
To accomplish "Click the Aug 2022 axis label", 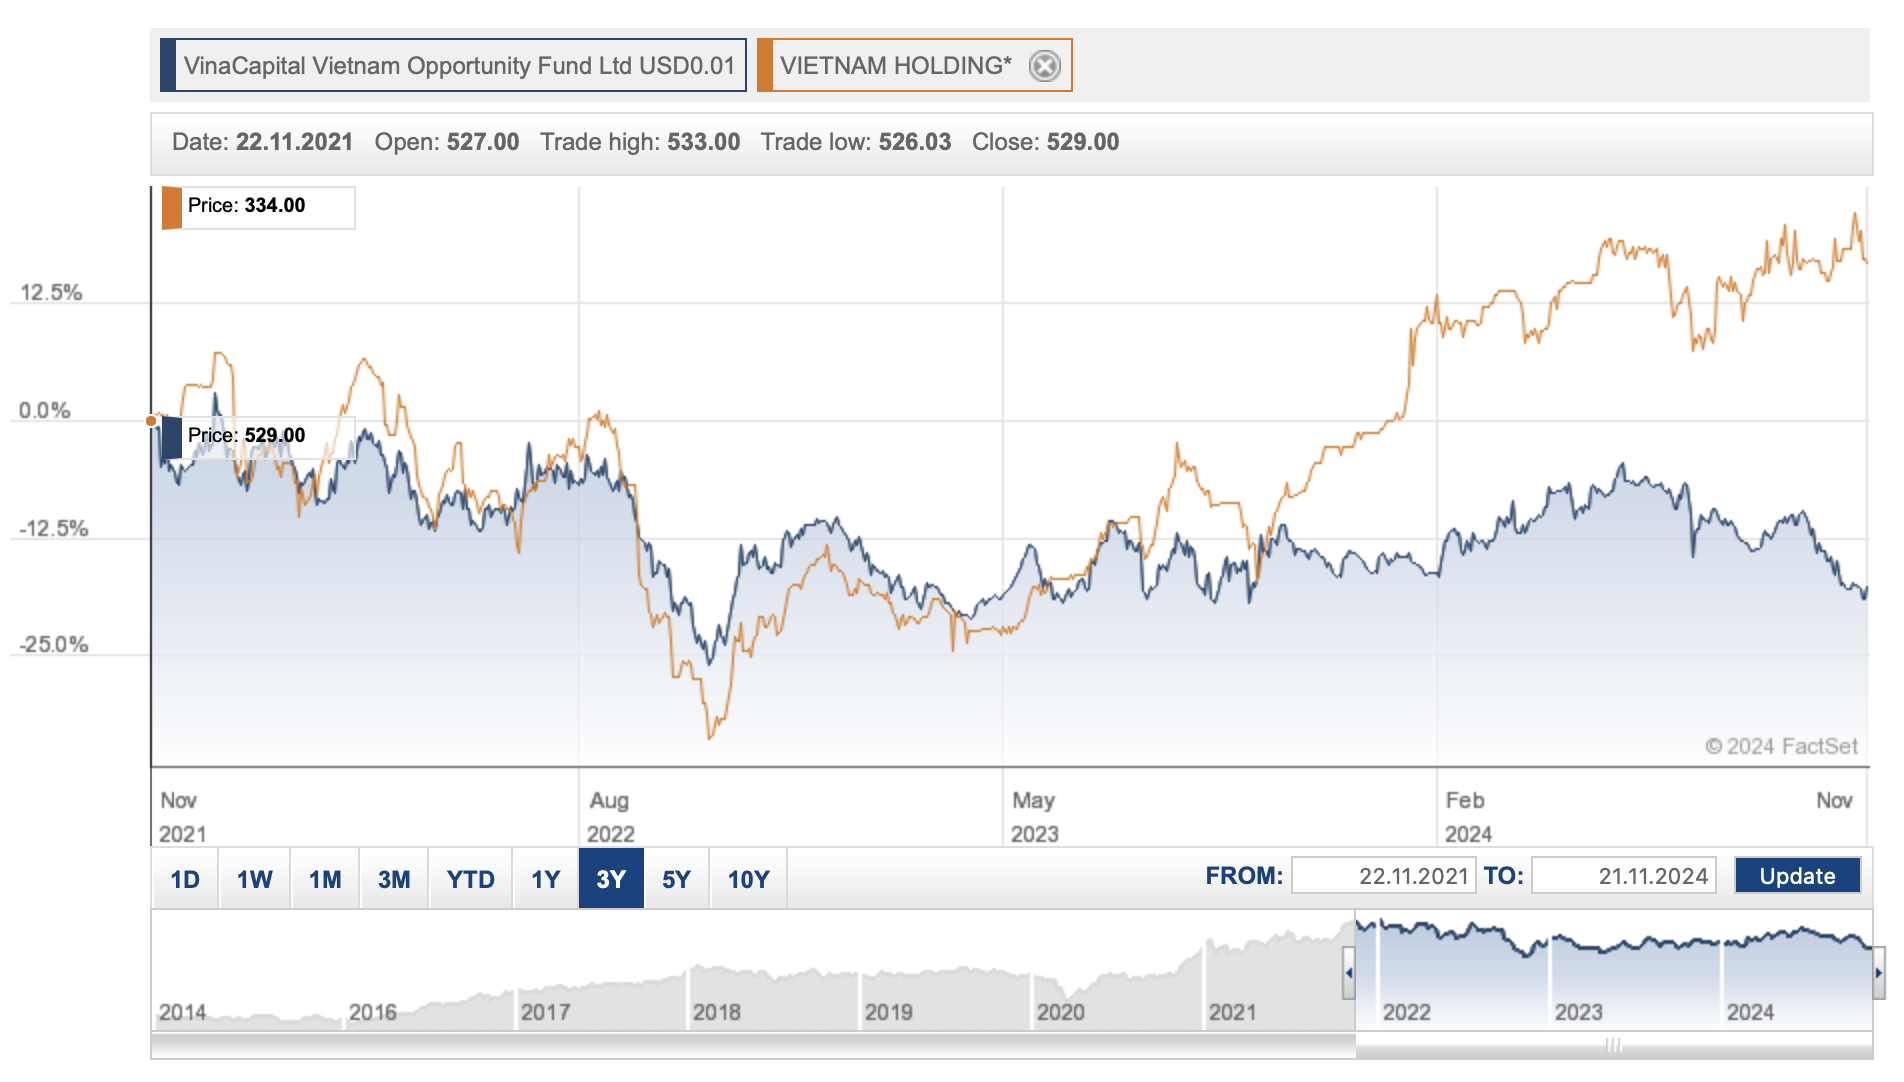I will [x=610, y=817].
